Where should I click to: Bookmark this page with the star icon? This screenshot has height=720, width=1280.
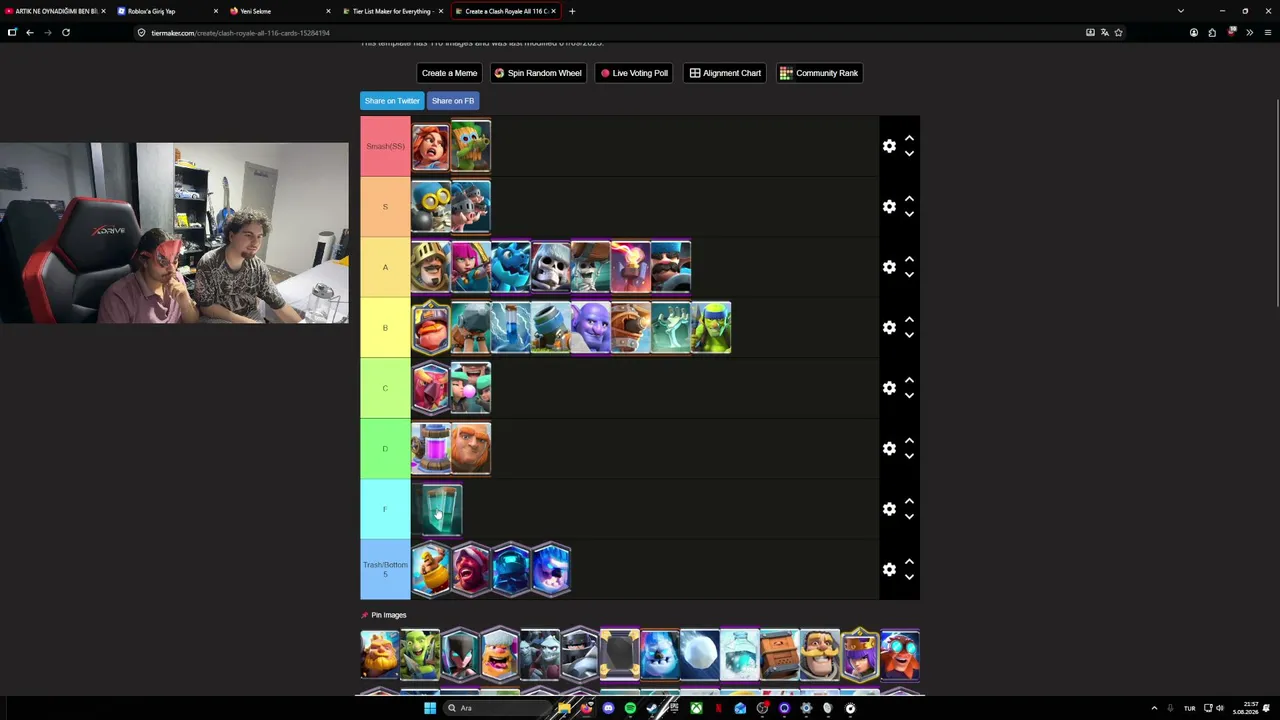(x=1118, y=32)
